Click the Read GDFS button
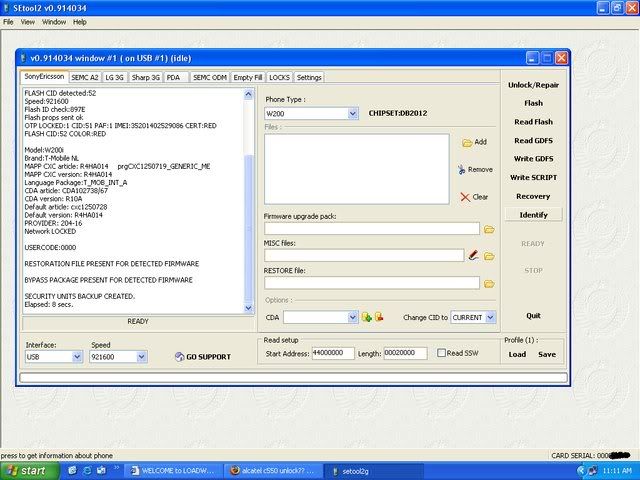640x480 pixels. pos(533,141)
